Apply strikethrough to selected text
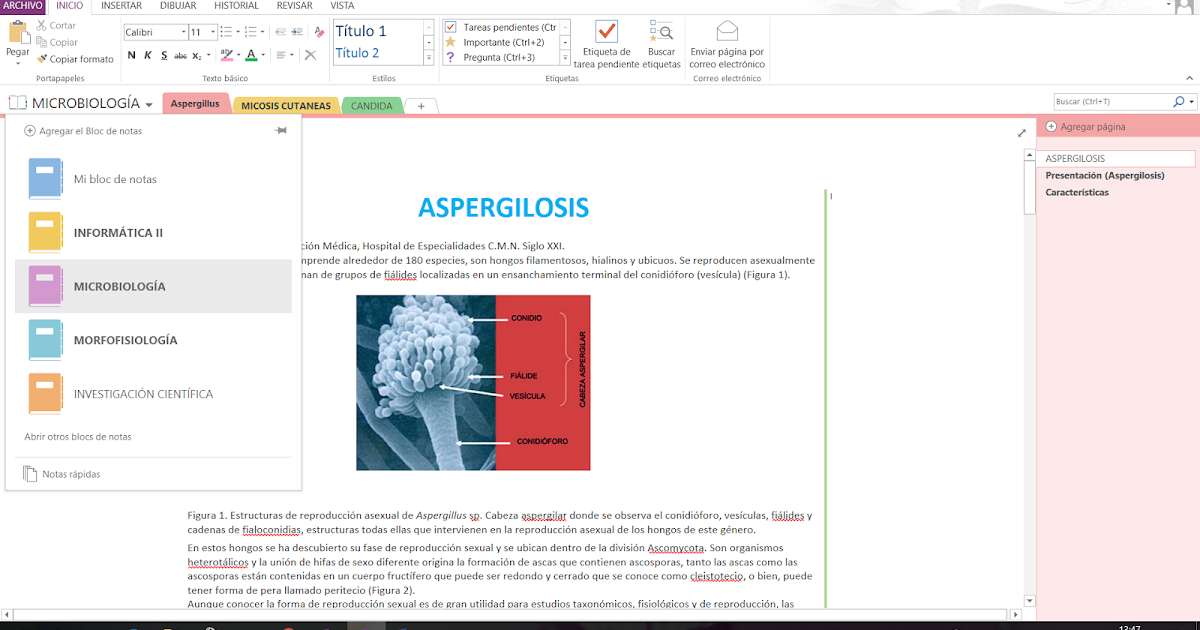Viewport: 1200px width, 630px height. tap(181, 55)
